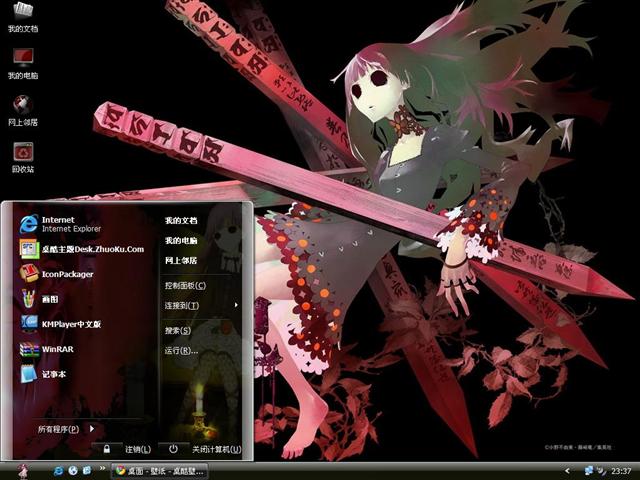Click the network tray icon

click(x=589, y=471)
